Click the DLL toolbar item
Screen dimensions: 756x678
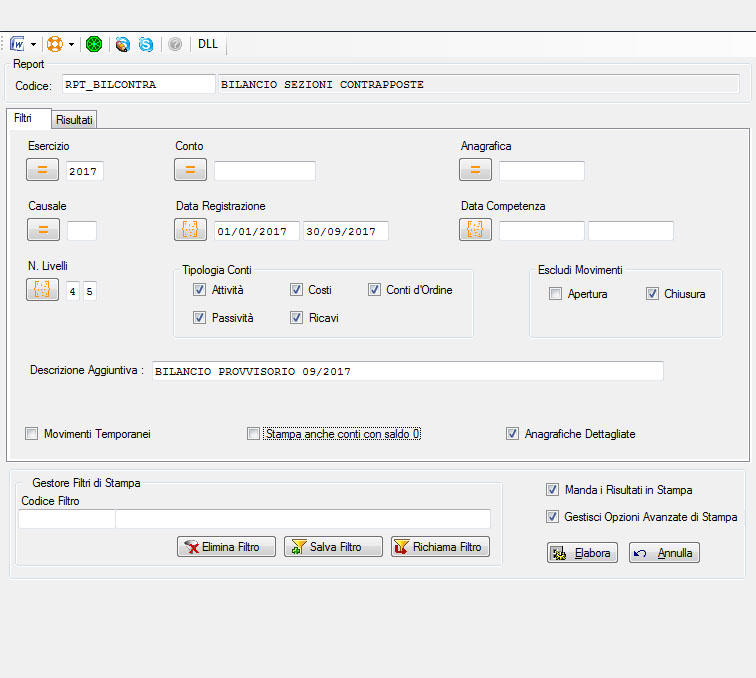(x=207, y=44)
